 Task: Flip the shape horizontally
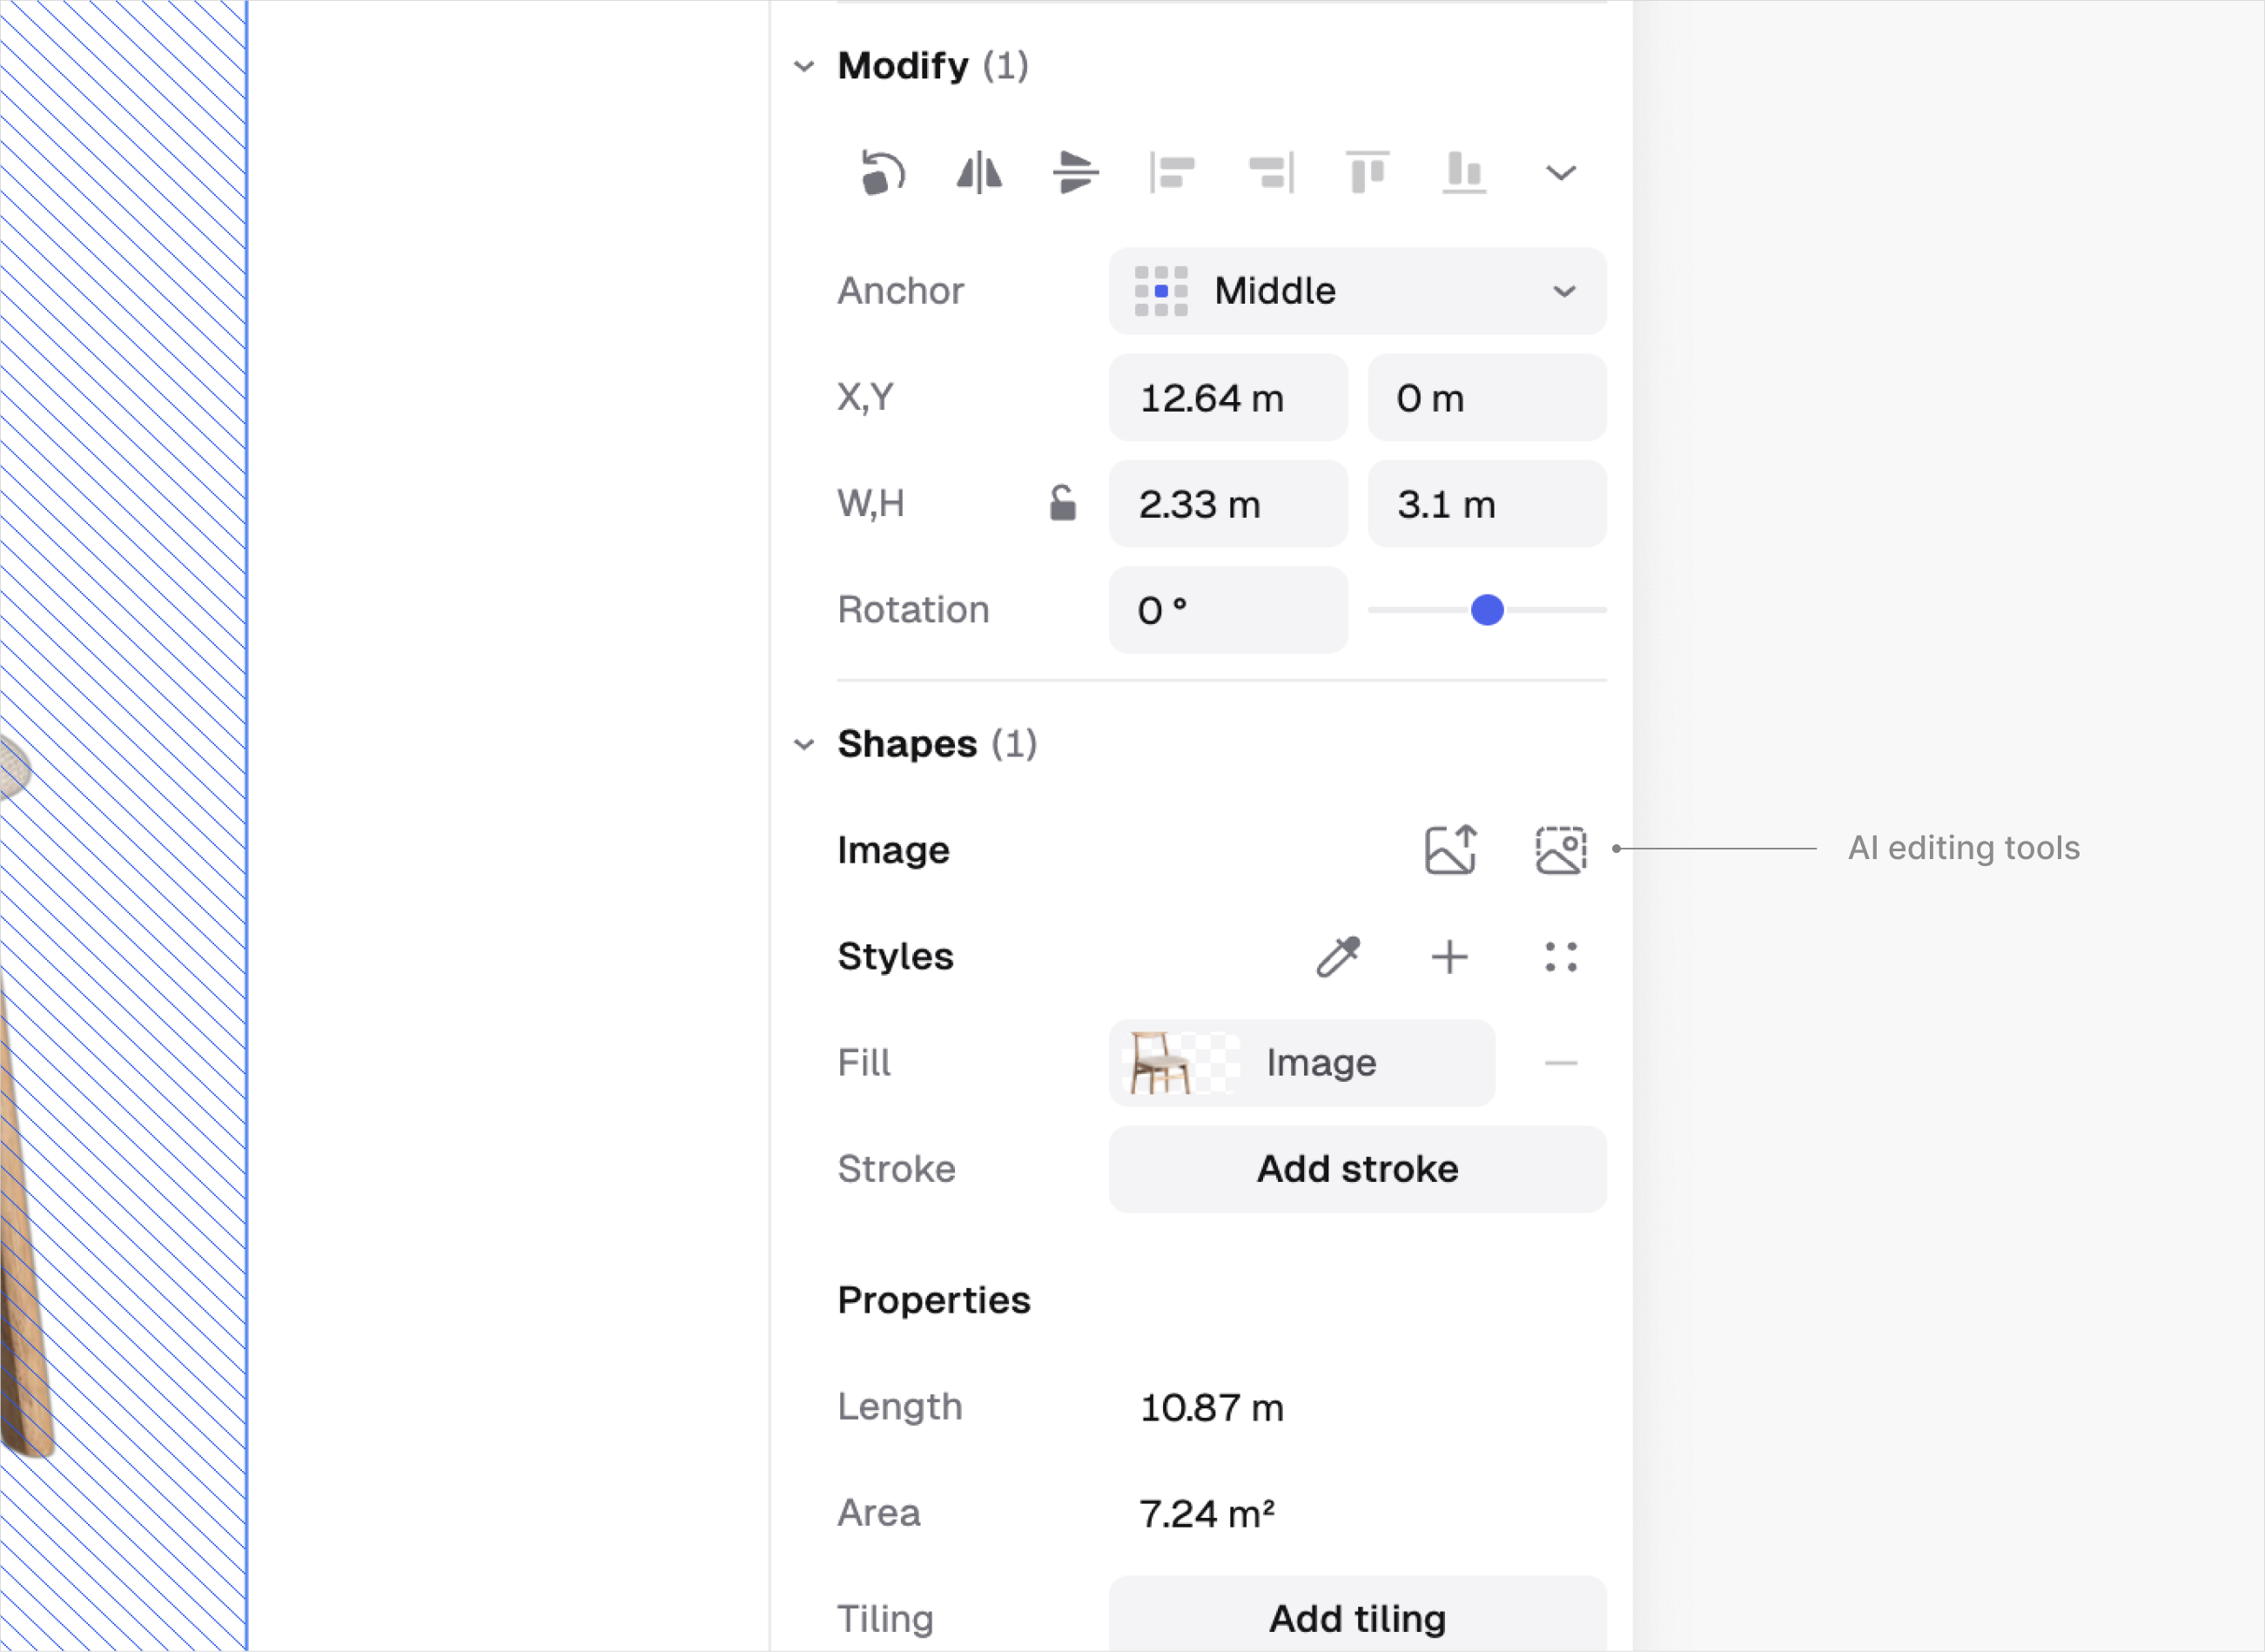click(x=979, y=173)
